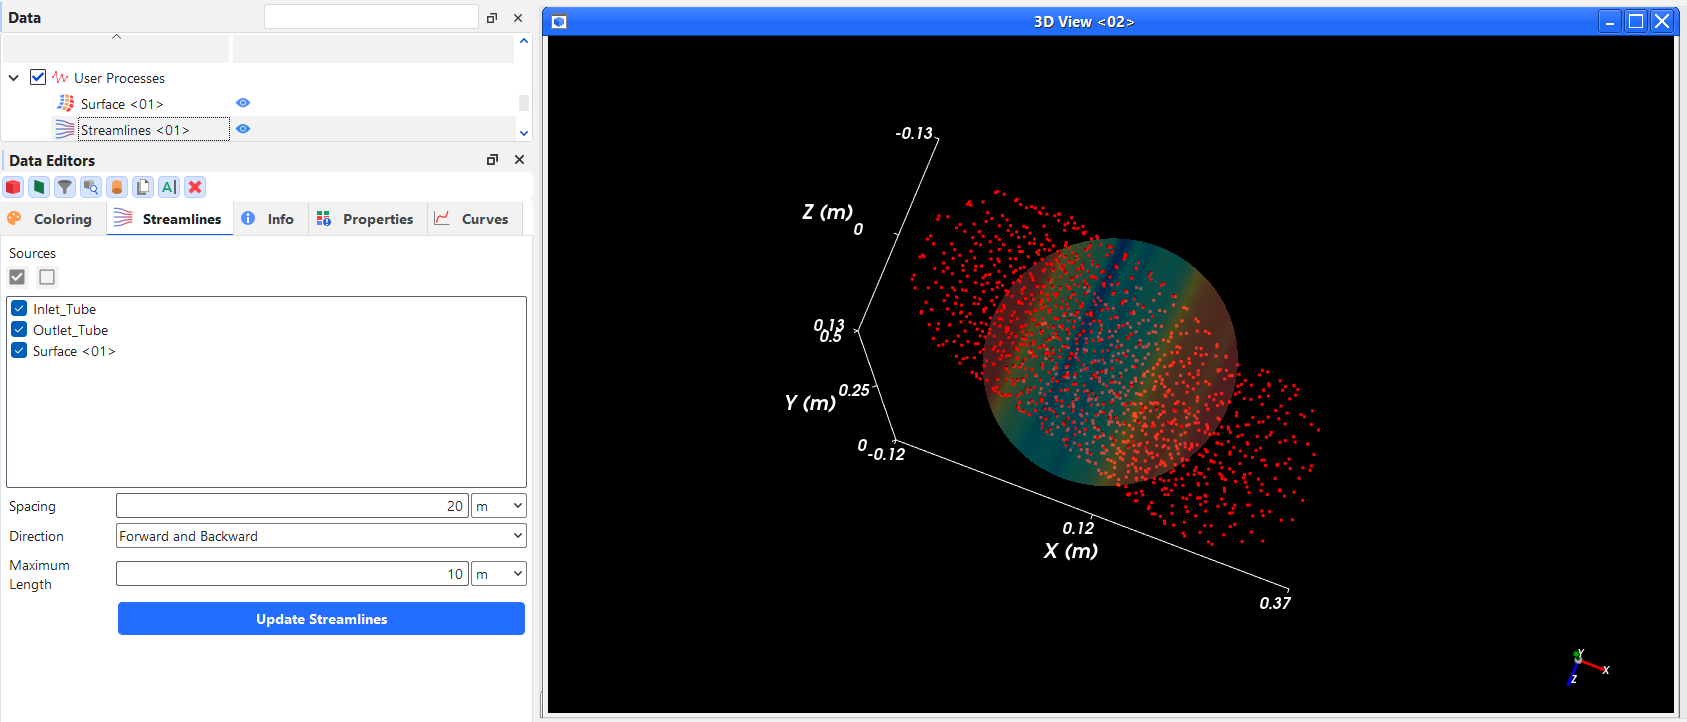Uncheck the Outlet_Tube source checkbox
Viewport: 1687px width, 722px height.
pos(19,330)
